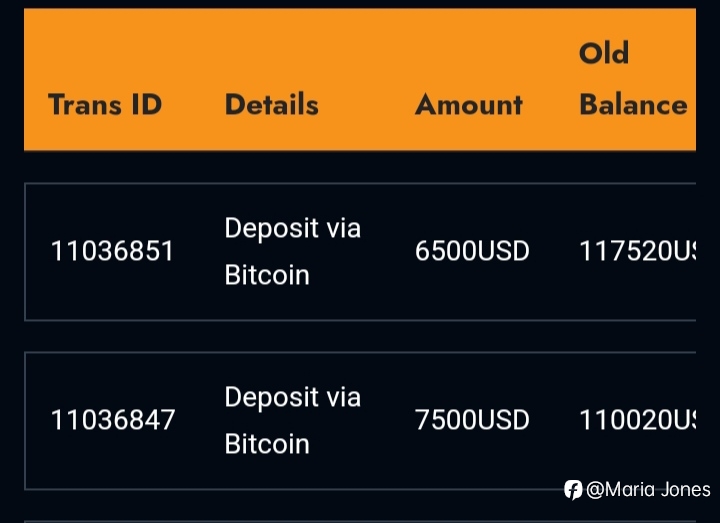Click the word Old in header
This screenshot has width=720, height=523.
pyautogui.click(x=604, y=53)
